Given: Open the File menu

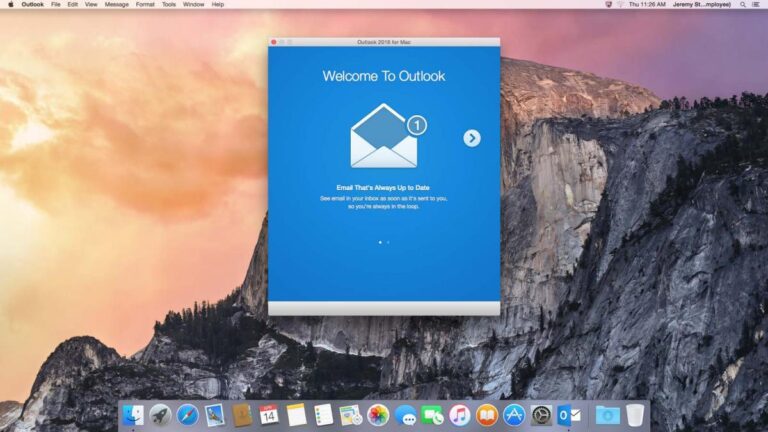Looking at the screenshot, I should tap(56, 4).
